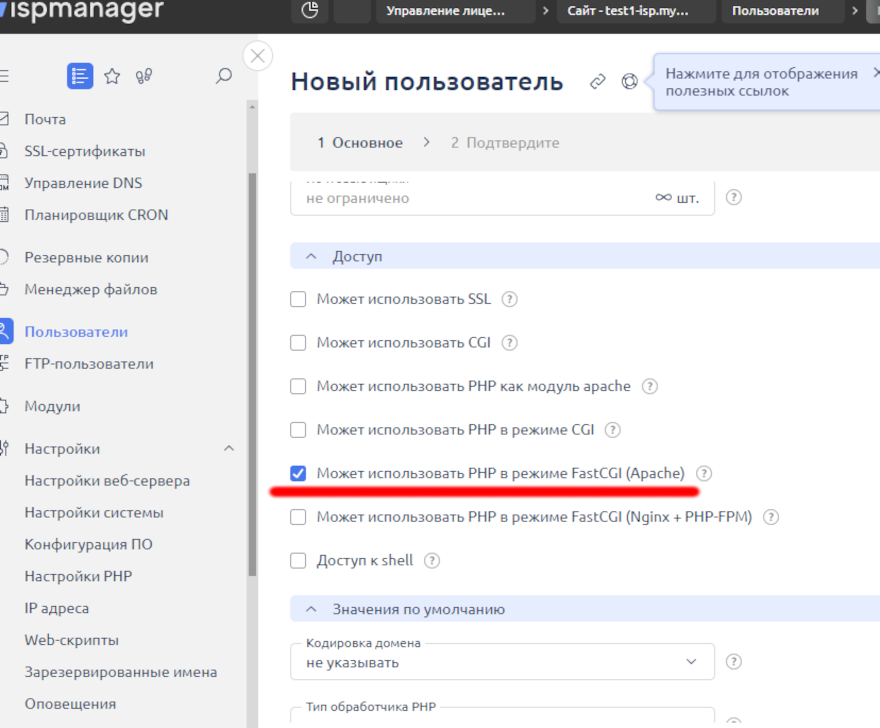Open help via the lifebuoy icon
This screenshot has height=728, width=880.
click(x=630, y=82)
